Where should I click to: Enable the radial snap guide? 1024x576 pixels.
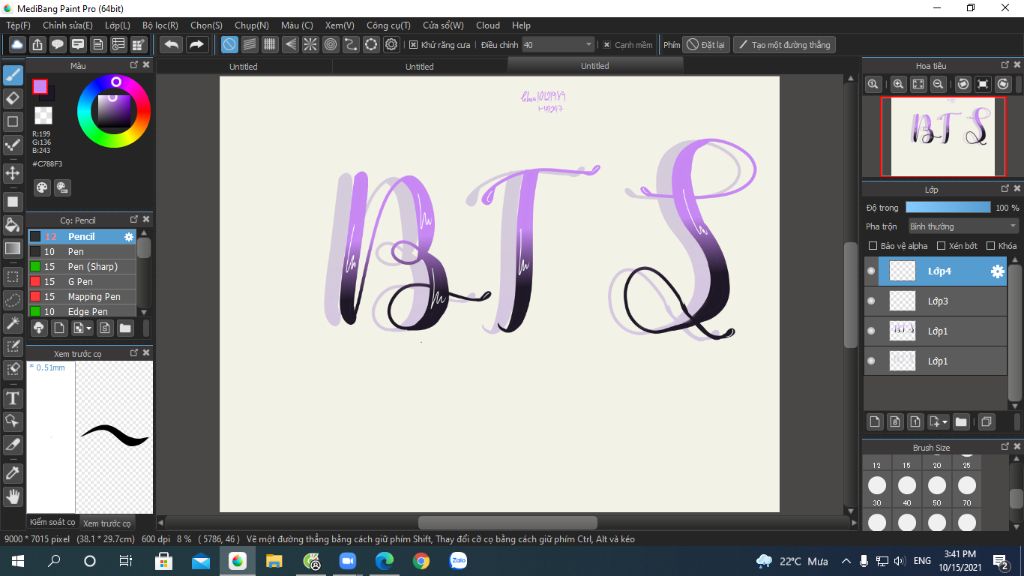coord(310,45)
